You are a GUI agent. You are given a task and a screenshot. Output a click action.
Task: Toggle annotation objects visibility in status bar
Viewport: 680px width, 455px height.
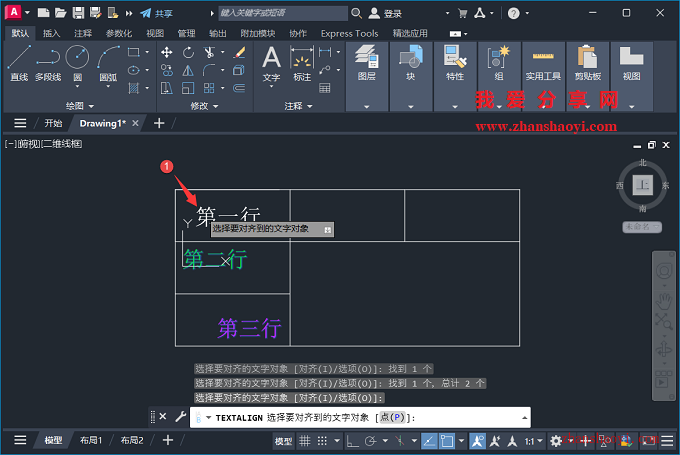click(x=477, y=441)
